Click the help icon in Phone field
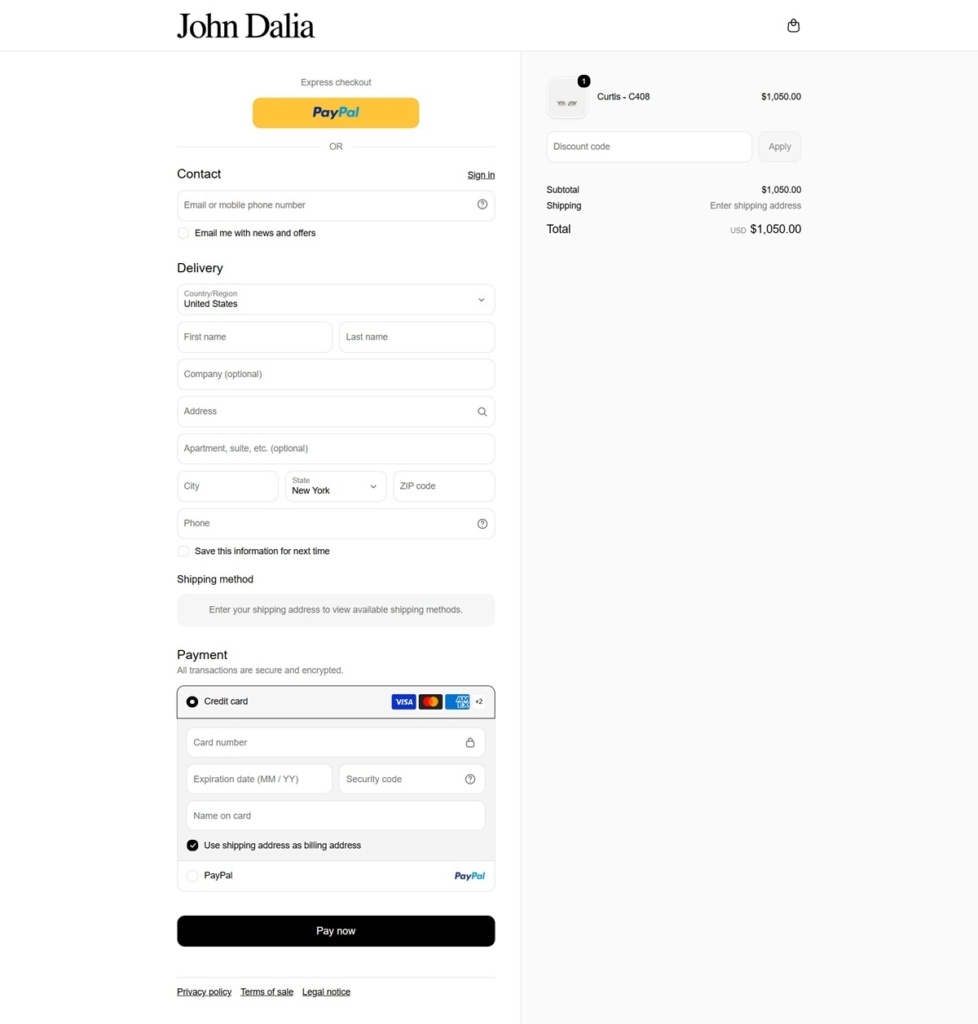Image resolution: width=978 pixels, height=1024 pixels. (482, 524)
